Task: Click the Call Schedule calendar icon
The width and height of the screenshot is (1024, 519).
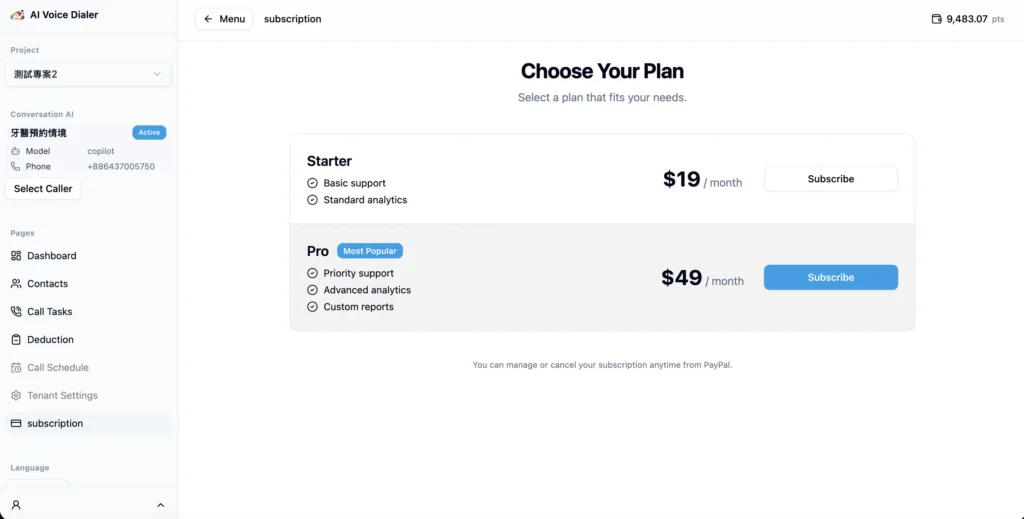Action: (16, 368)
